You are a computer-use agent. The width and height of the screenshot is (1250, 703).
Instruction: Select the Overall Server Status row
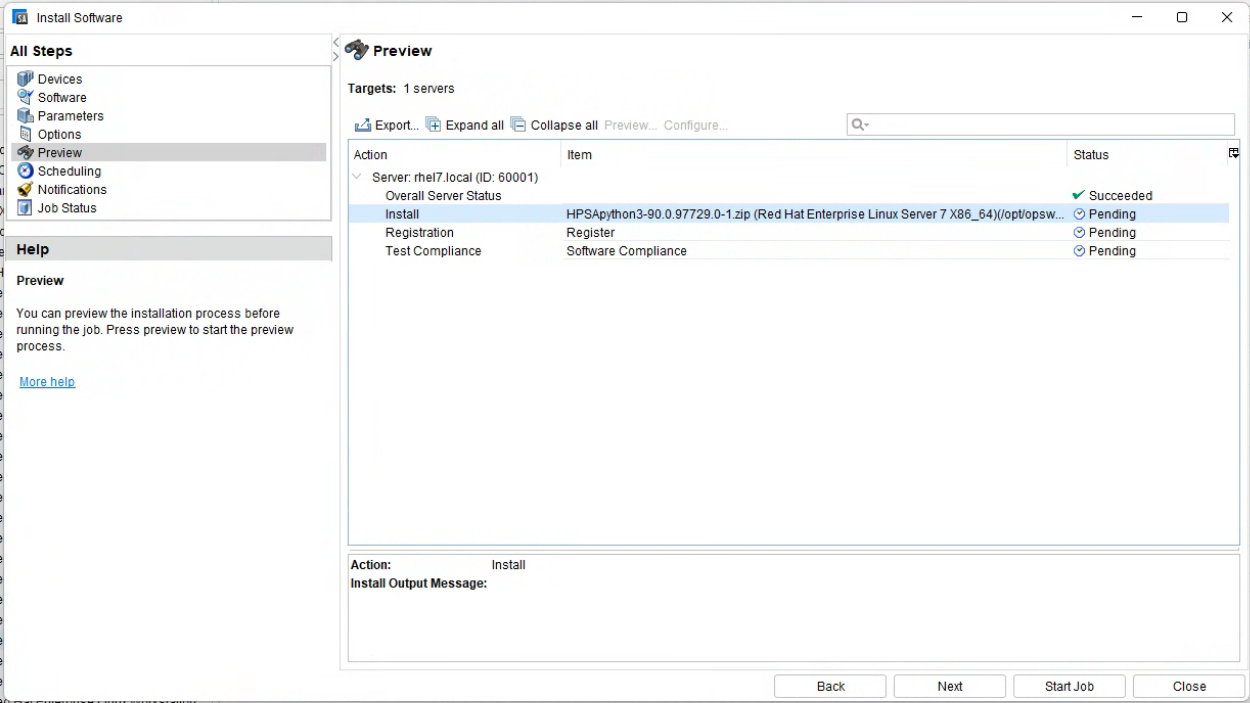(x=789, y=195)
